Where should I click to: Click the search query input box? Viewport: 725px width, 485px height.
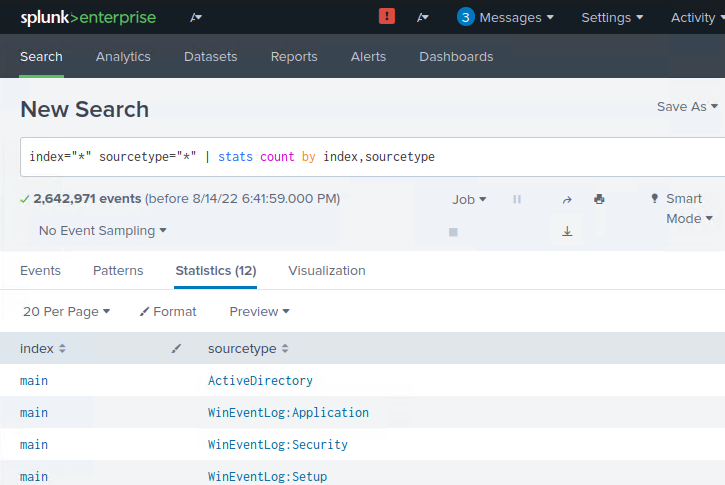tap(373, 157)
